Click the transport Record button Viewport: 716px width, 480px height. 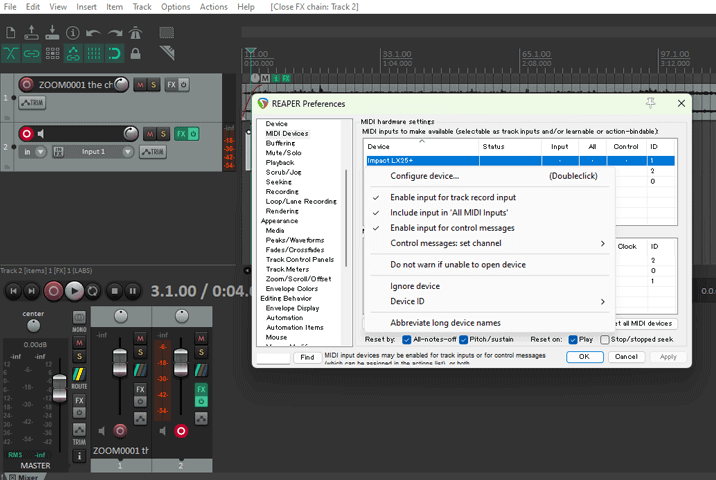pyautogui.click(x=53, y=291)
